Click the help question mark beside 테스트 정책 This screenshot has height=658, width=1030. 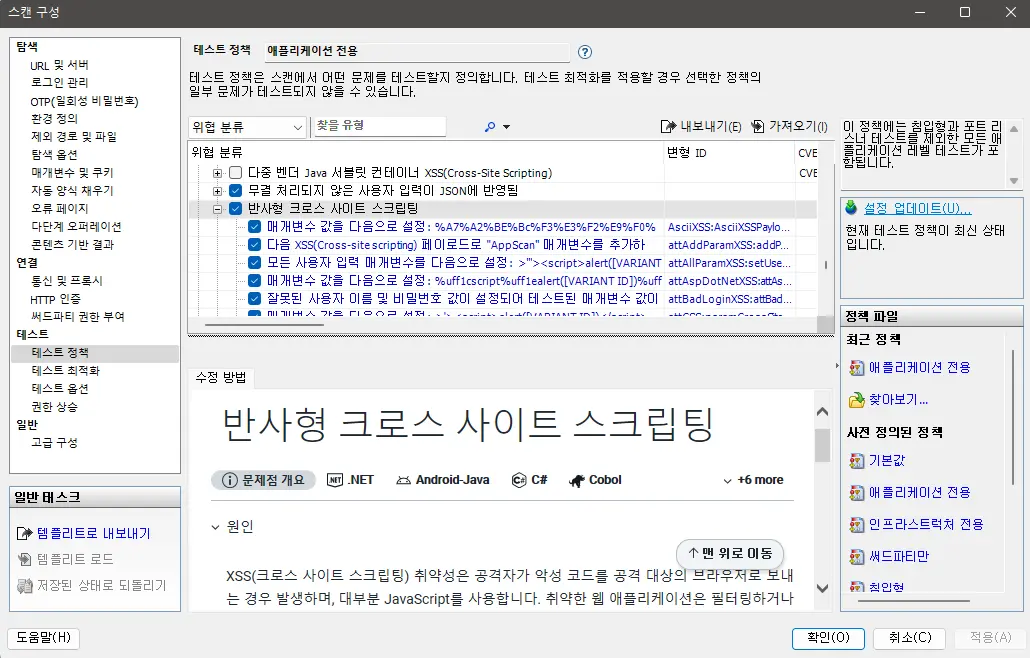click(x=585, y=52)
